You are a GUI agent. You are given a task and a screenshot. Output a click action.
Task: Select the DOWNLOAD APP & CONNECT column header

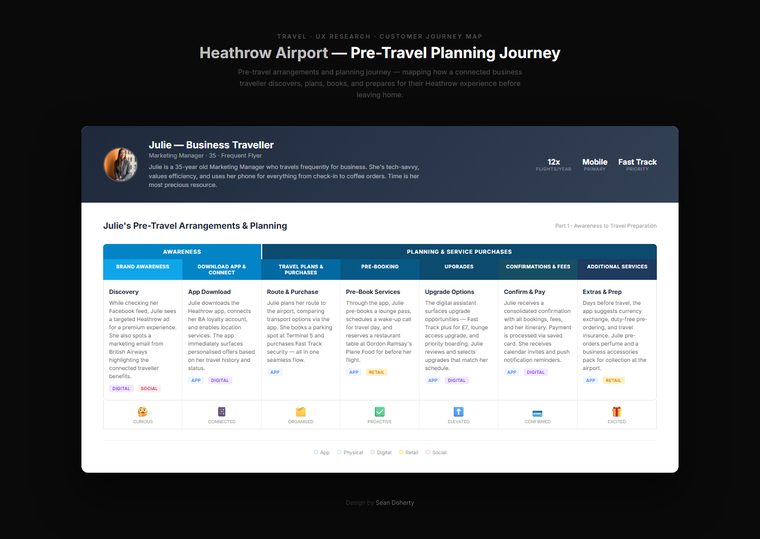tap(222, 270)
